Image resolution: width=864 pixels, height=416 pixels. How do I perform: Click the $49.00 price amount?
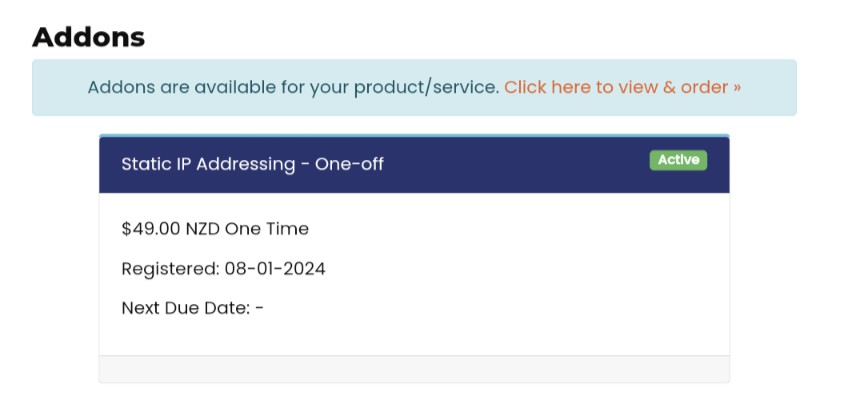[x=150, y=229]
